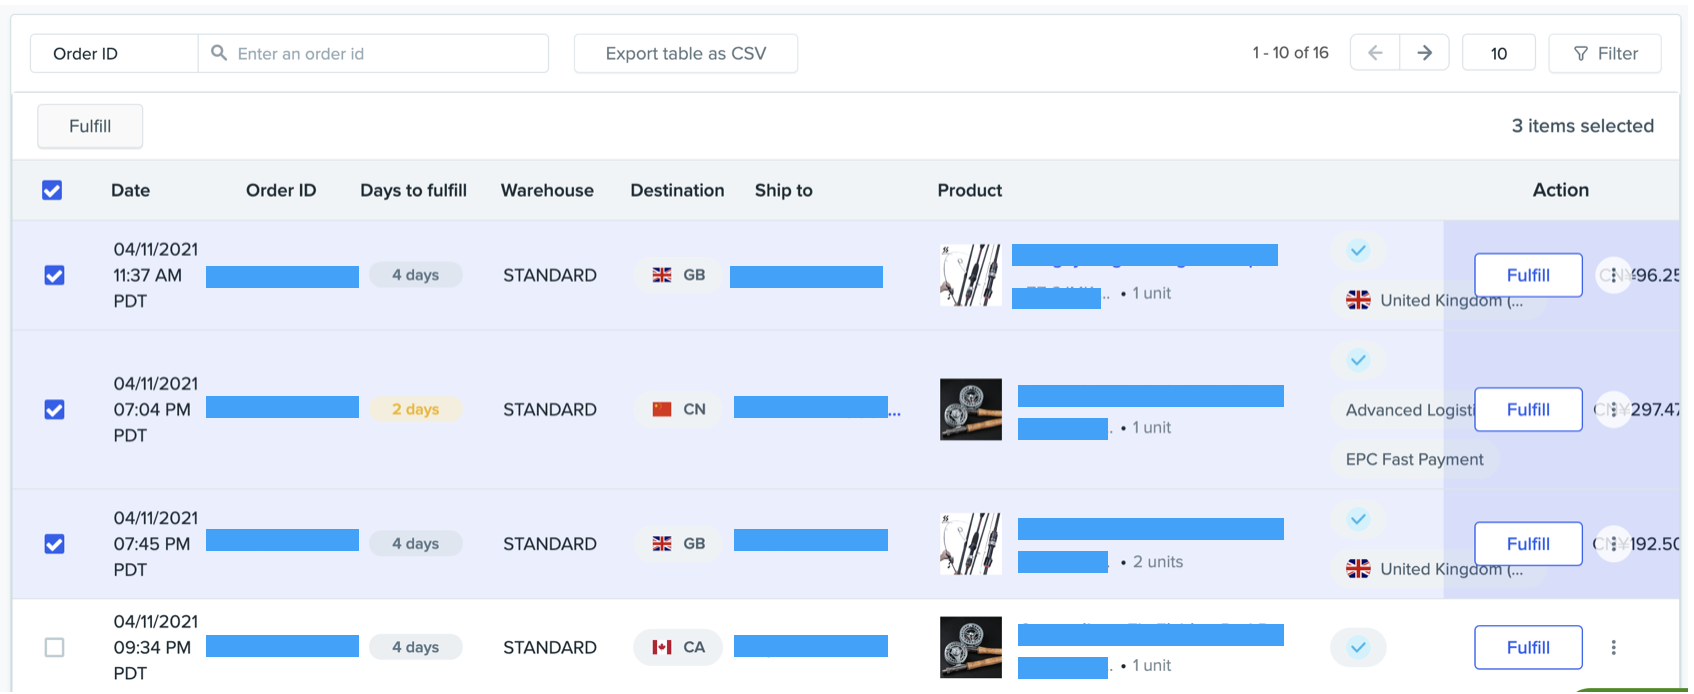Uncheck the 07:04 PM order checkbox
This screenshot has width=1694, height=694.
(55, 410)
